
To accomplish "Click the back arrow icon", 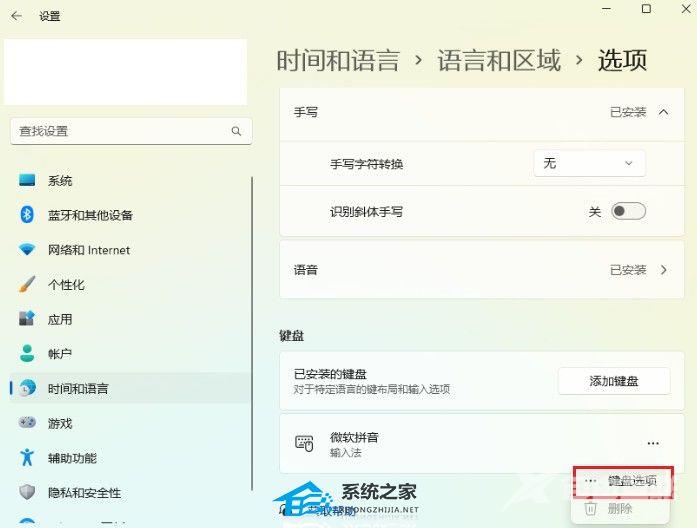I will 16,16.
